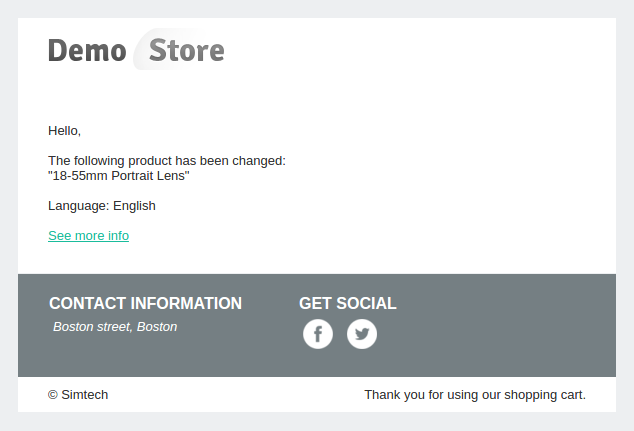Click the CONTACT INFORMATION heading
This screenshot has height=431, width=634.
[x=146, y=303]
